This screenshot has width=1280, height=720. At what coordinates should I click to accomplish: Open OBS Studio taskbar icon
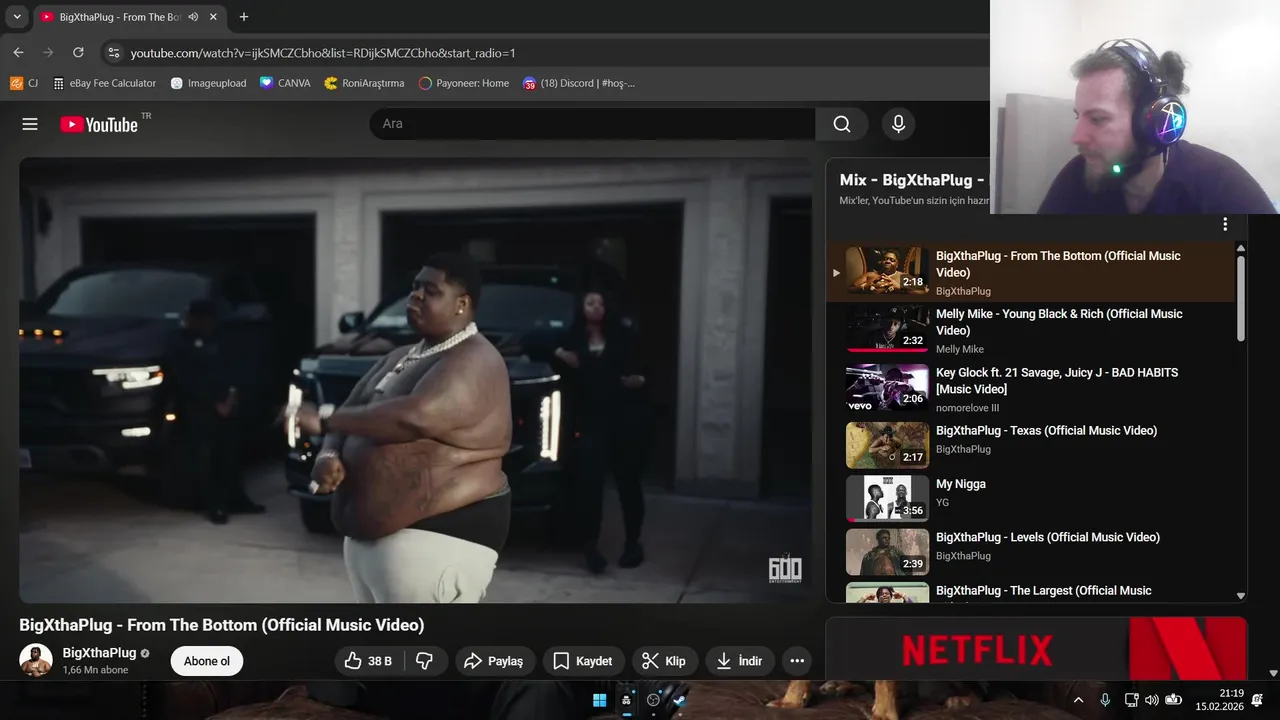pos(653,700)
